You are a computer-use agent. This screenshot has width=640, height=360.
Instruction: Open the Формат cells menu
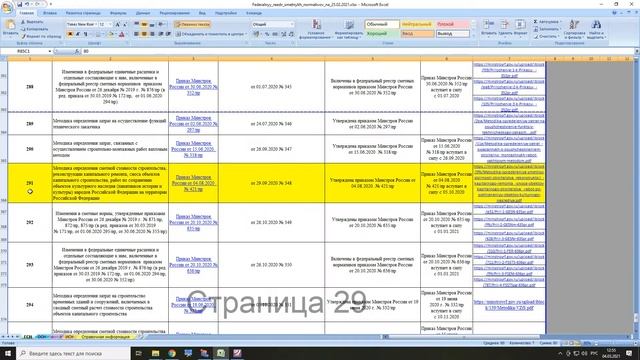[520, 28]
